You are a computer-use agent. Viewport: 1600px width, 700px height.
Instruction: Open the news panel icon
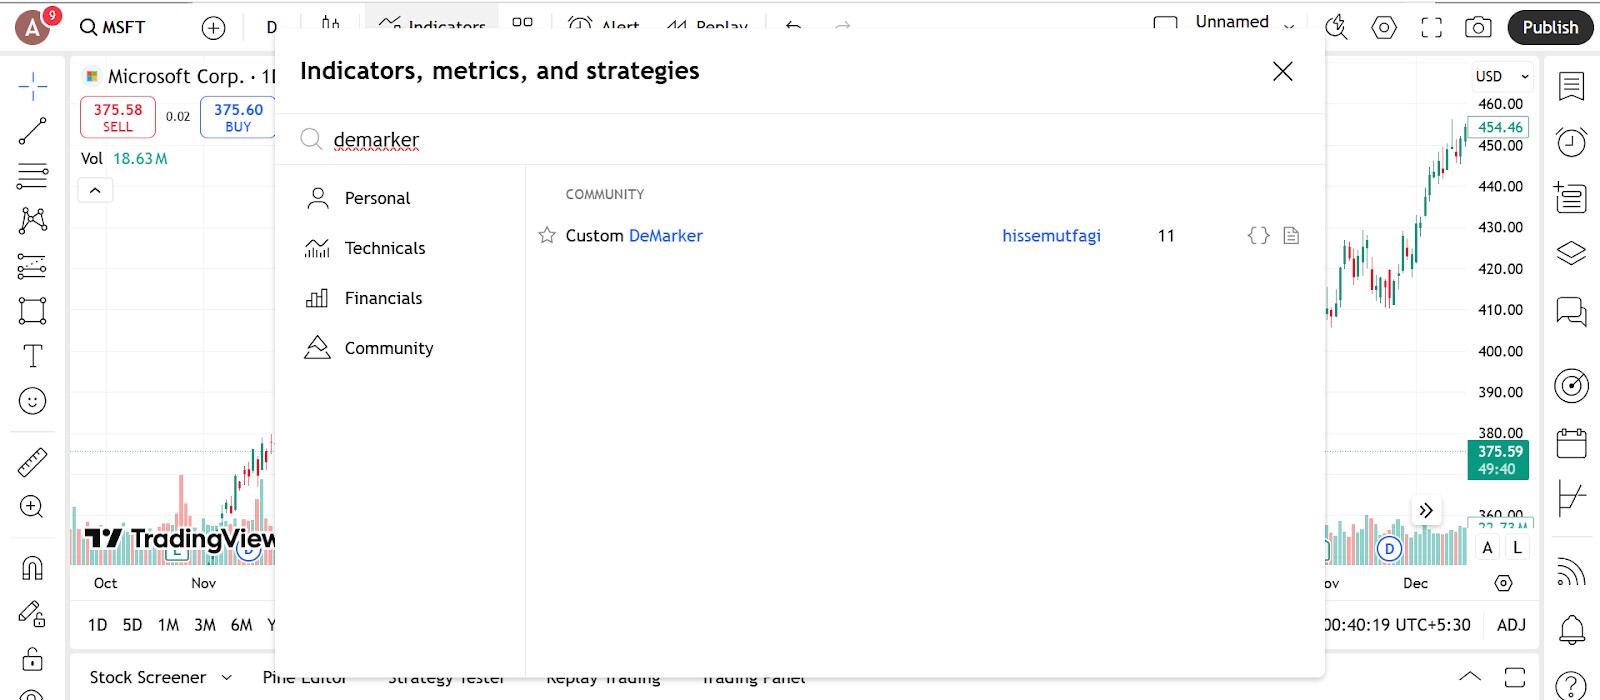pos(1571,197)
